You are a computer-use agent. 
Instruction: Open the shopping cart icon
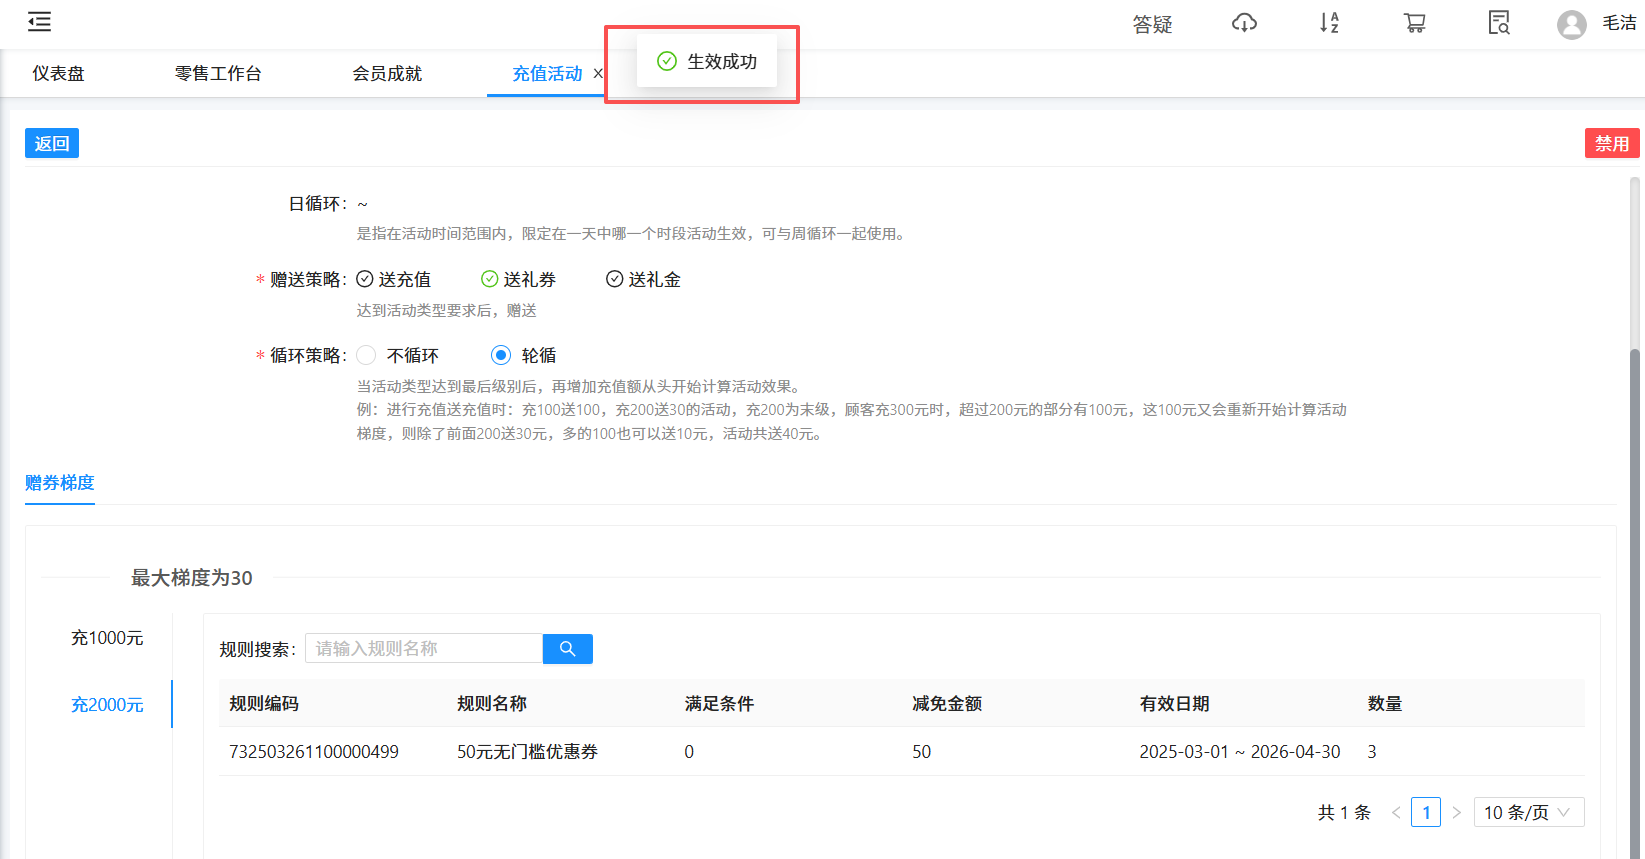(x=1414, y=23)
